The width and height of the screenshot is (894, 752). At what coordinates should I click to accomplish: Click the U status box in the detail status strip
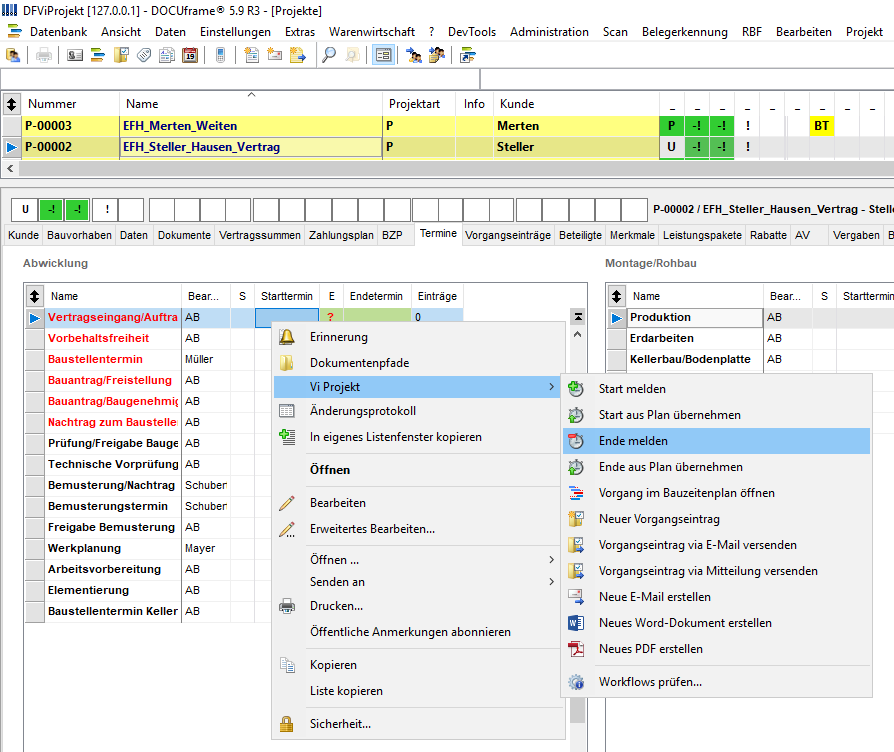[25, 209]
